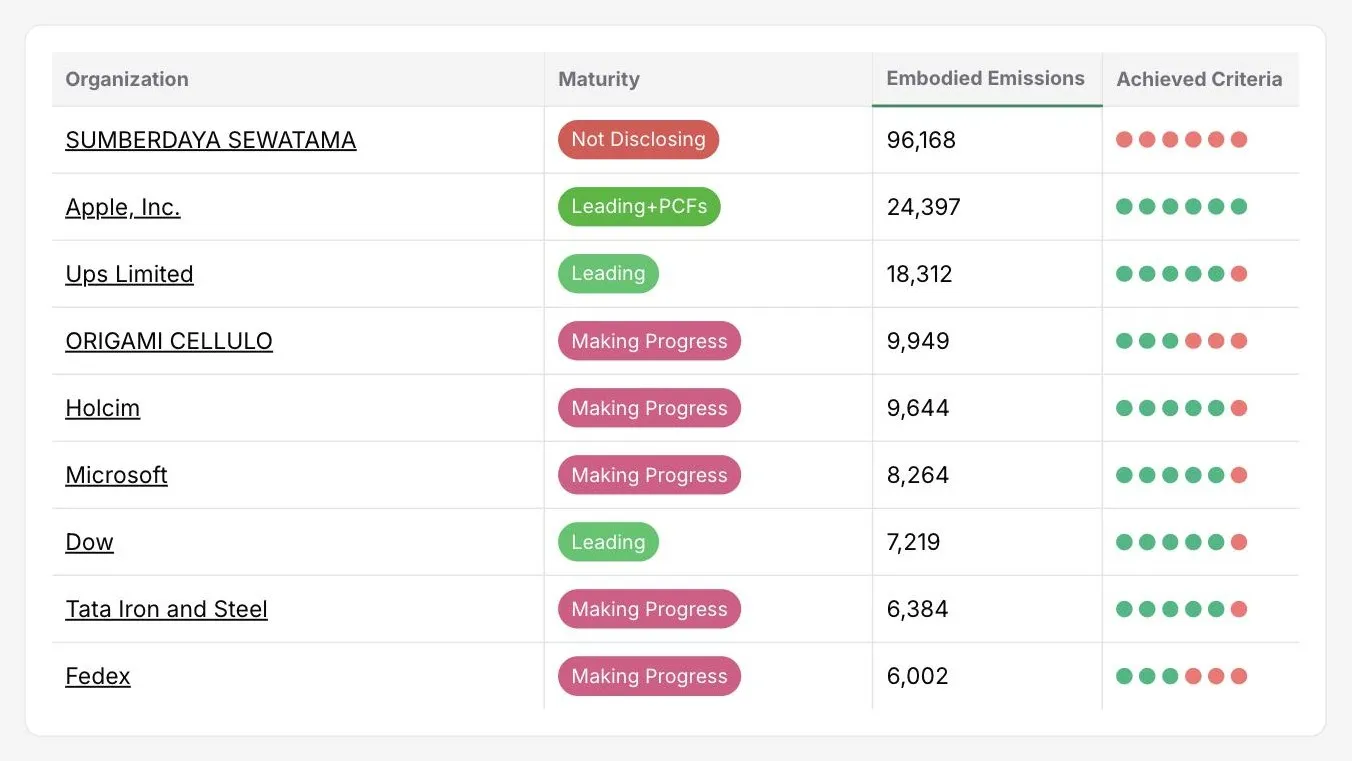This screenshot has height=761, width=1352.
Task: Open the Apple, Inc. organization link
Action: tap(123, 207)
